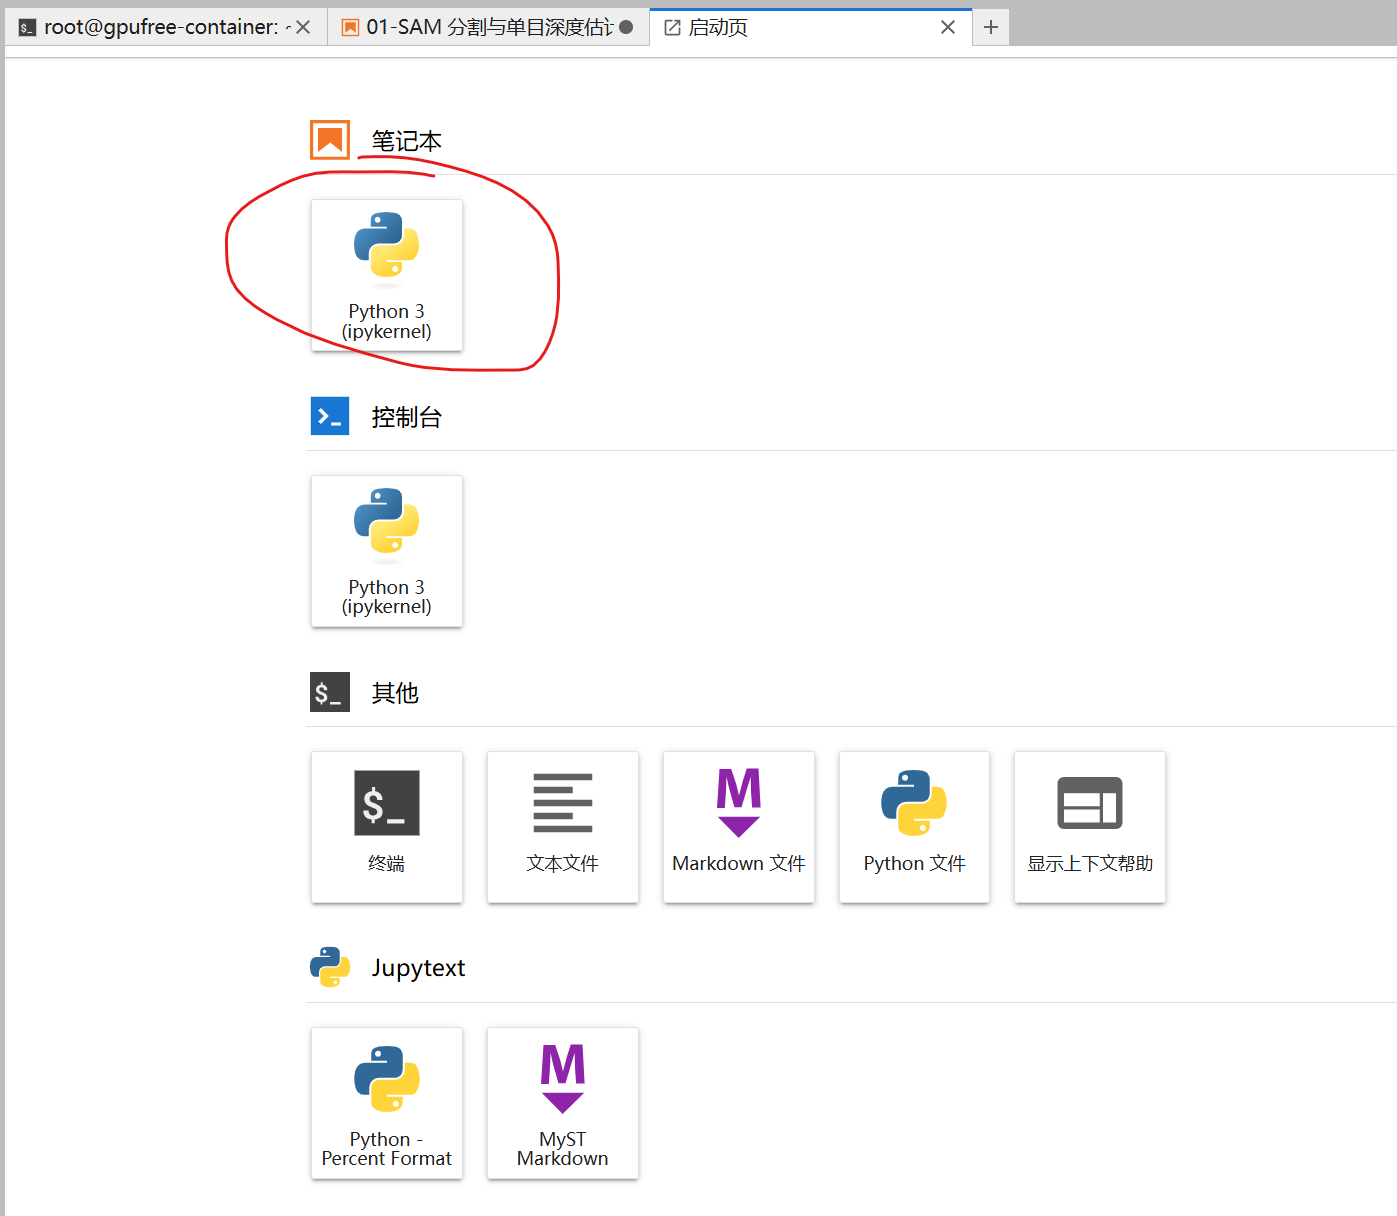Click the Jupytext section Python icon
Screen dimensions: 1397x1216
(330, 967)
